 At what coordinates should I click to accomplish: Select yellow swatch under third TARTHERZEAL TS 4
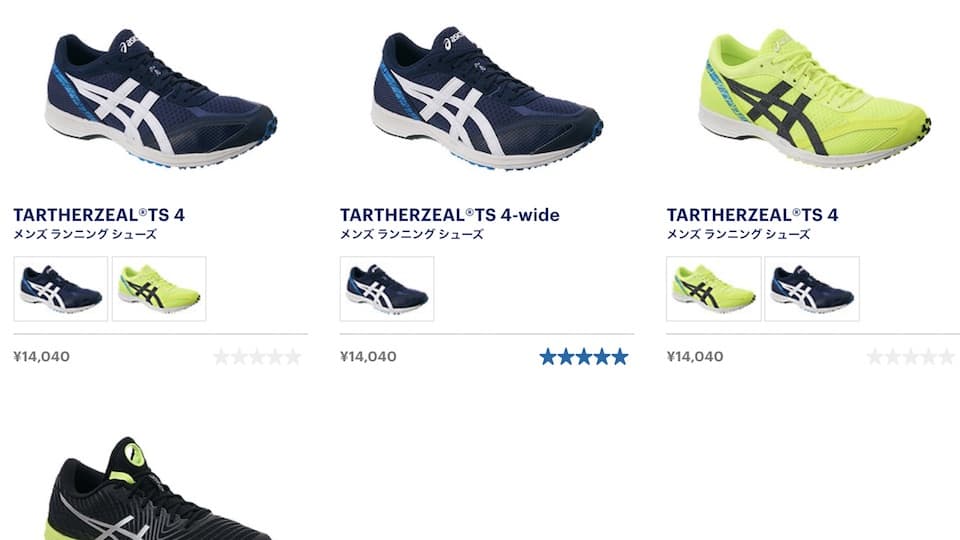[x=714, y=288]
